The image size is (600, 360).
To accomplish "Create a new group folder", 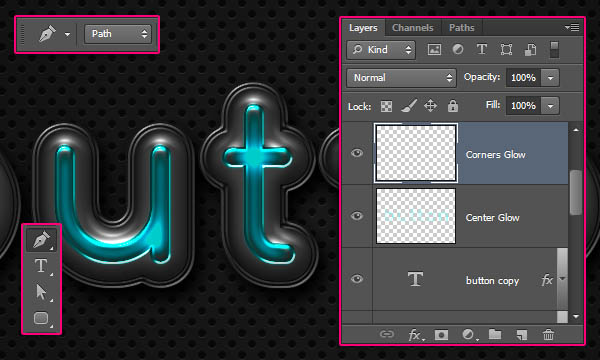I will coord(495,334).
